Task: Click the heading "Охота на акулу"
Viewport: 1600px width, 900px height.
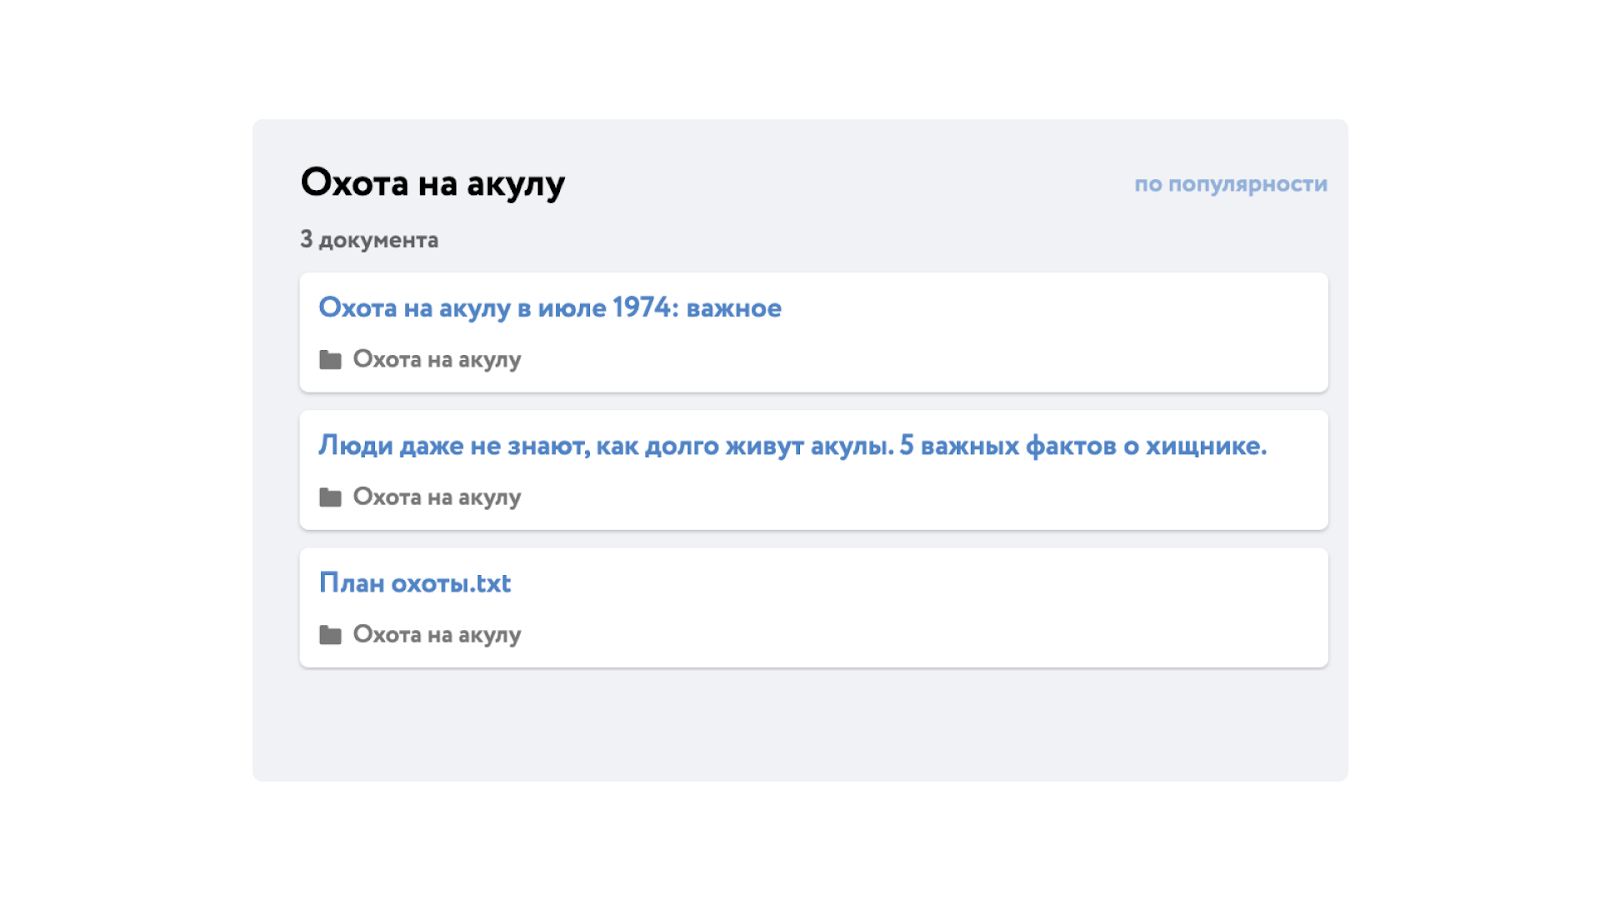Action: (433, 183)
